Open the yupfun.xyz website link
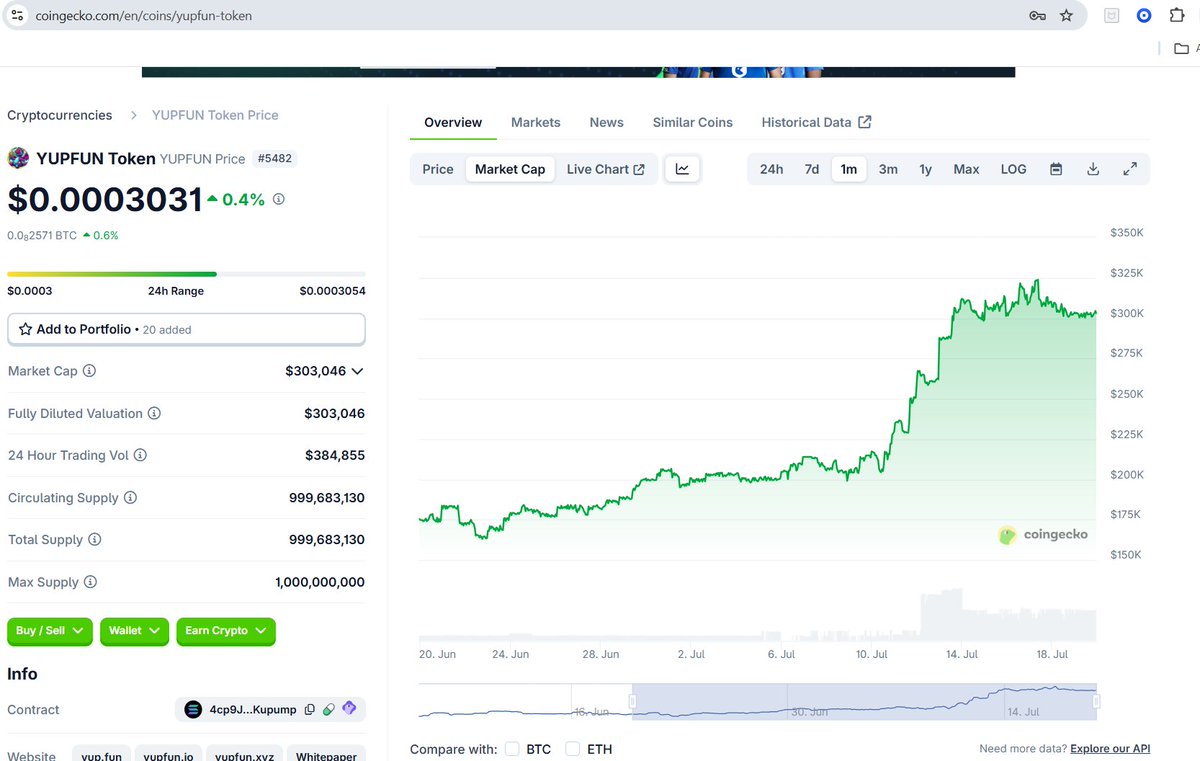Screen dimensions: 1200x761 (x=244, y=757)
